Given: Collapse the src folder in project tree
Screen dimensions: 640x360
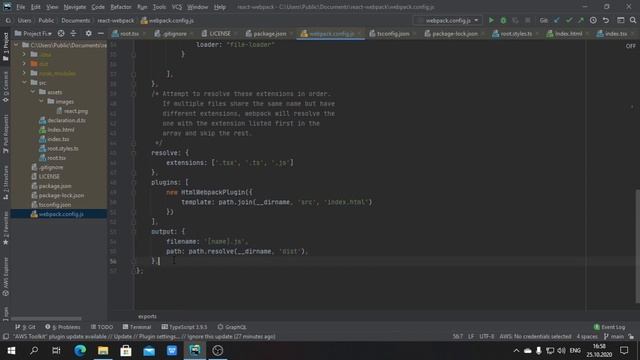Looking at the screenshot, I should [24, 82].
